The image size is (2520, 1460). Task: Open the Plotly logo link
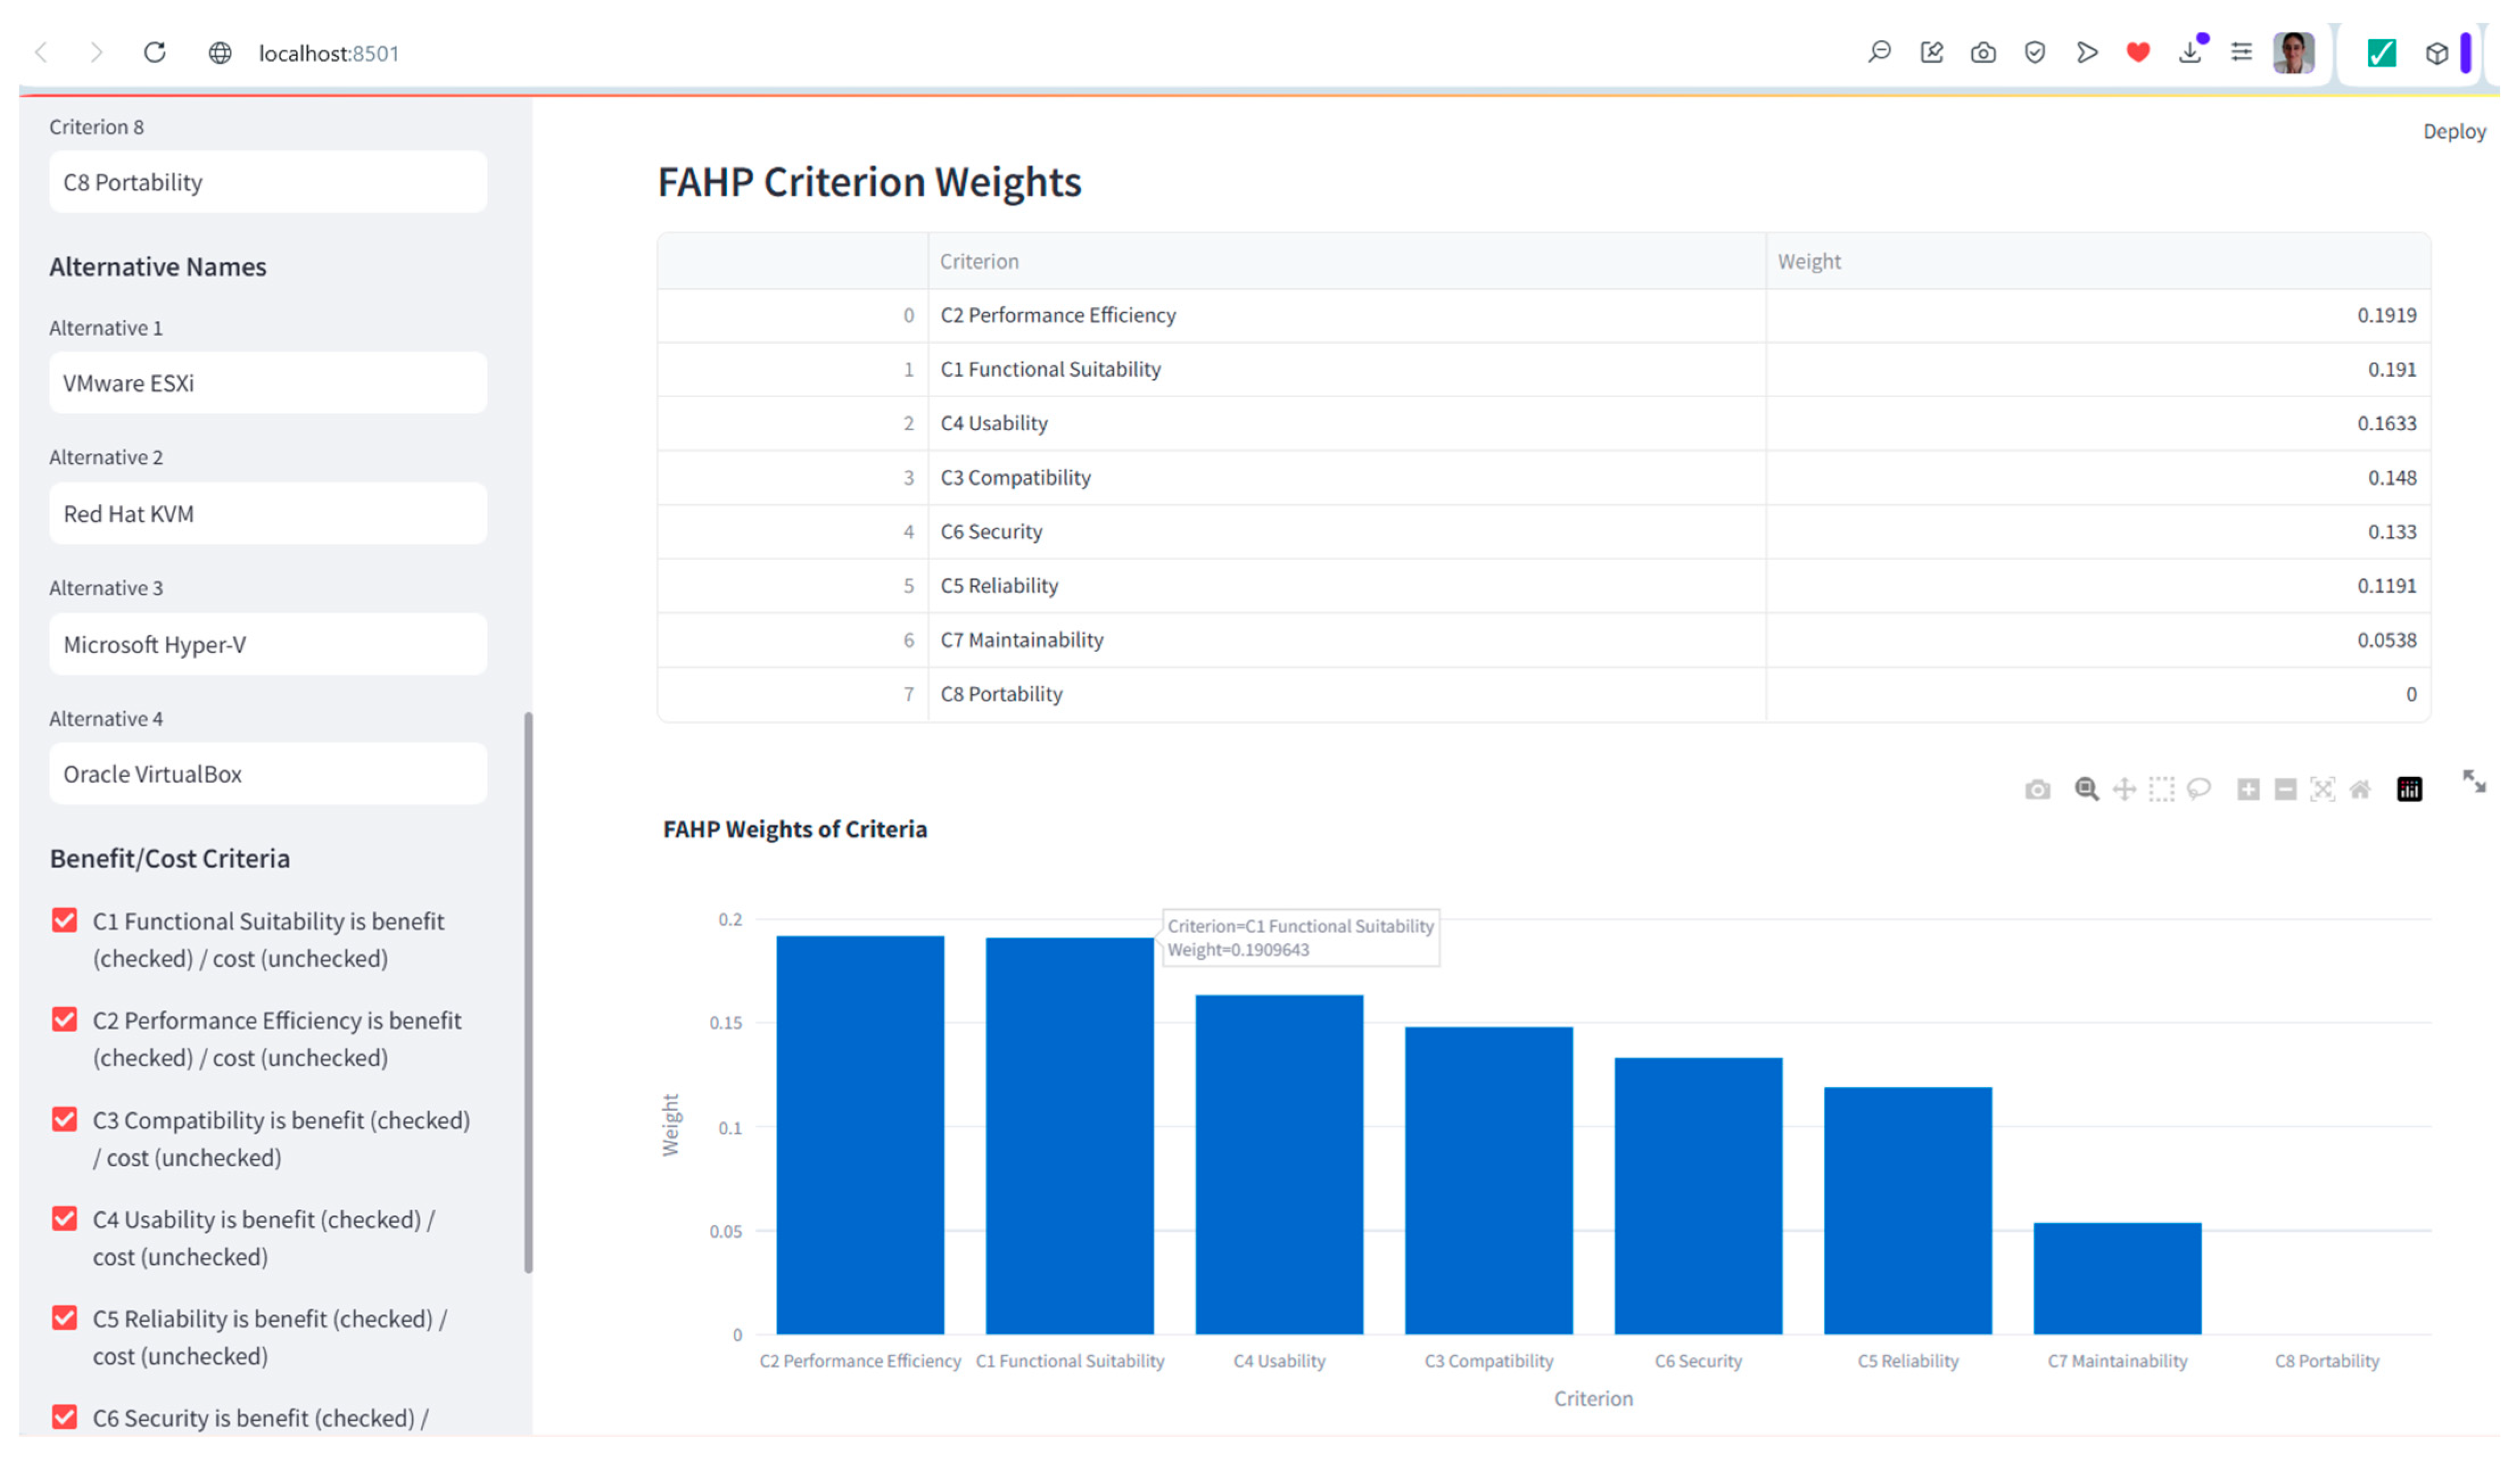coord(2409,790)
